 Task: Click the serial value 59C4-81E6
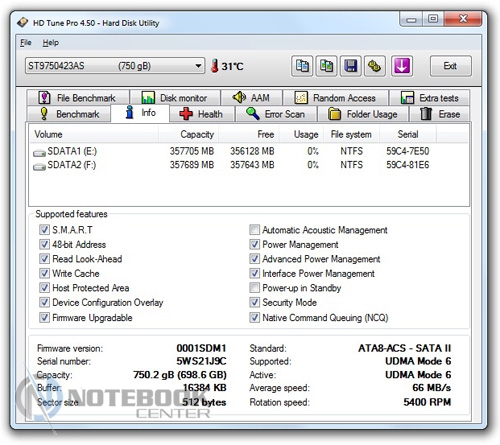(408, 165)
